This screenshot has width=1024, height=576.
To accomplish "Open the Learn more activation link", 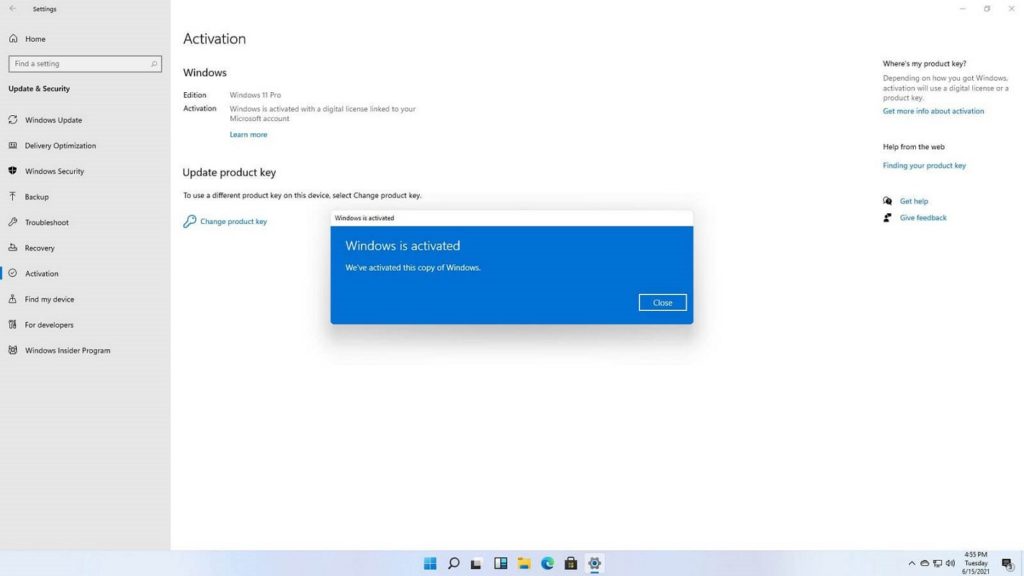I will pyautogui.click(x=248, y=134).
